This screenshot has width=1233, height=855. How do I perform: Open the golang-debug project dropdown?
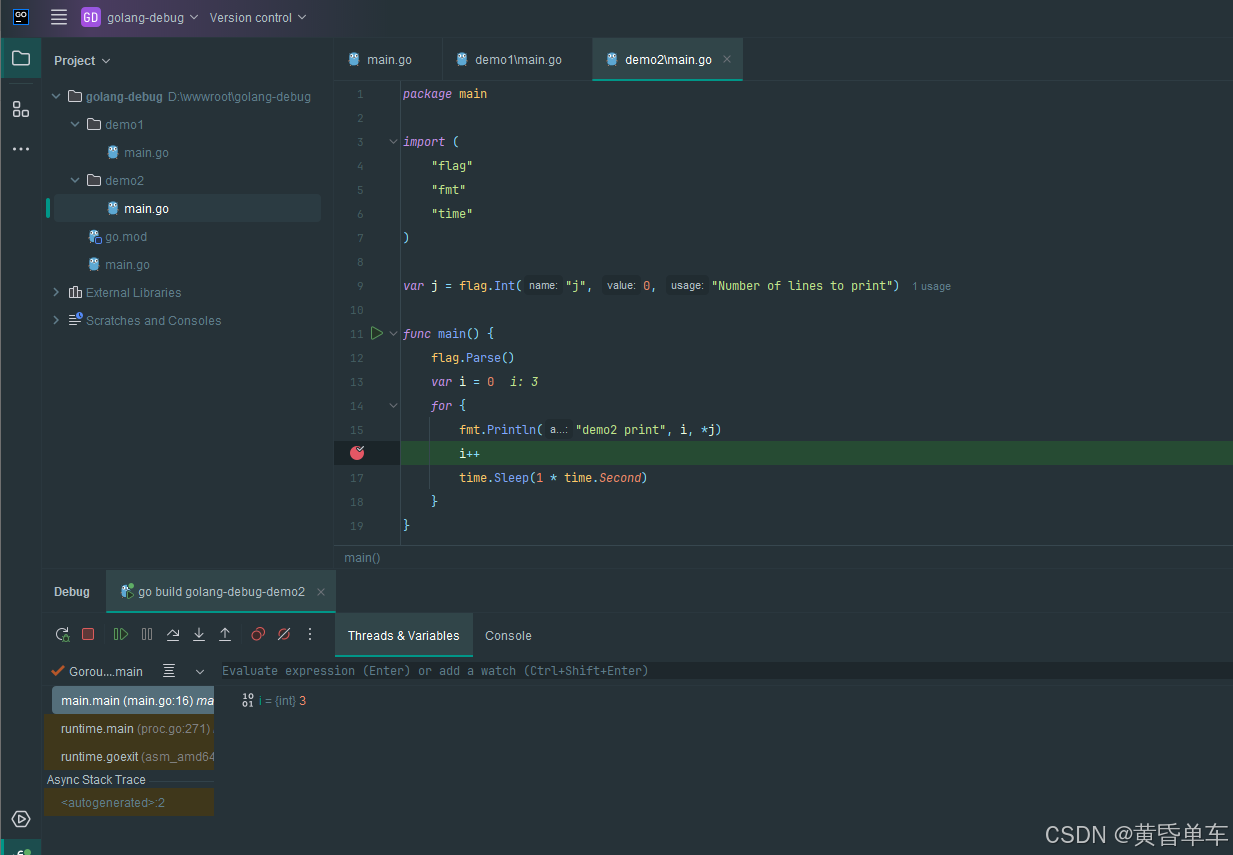(140, 17)
